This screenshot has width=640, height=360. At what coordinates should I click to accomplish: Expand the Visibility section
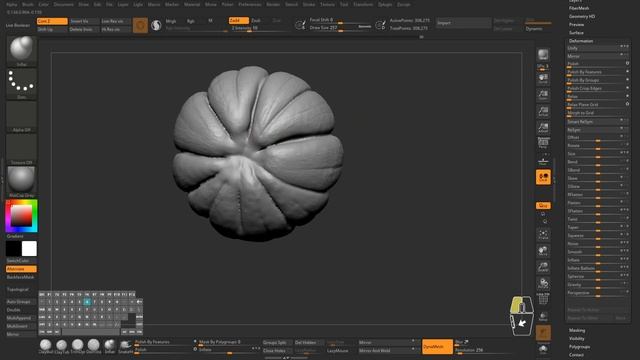(577, 338)
